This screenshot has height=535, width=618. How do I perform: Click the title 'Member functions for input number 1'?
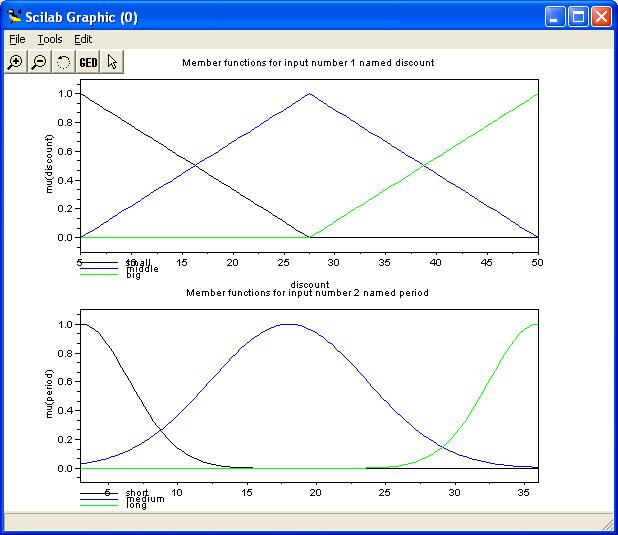[x=308, y=63]
